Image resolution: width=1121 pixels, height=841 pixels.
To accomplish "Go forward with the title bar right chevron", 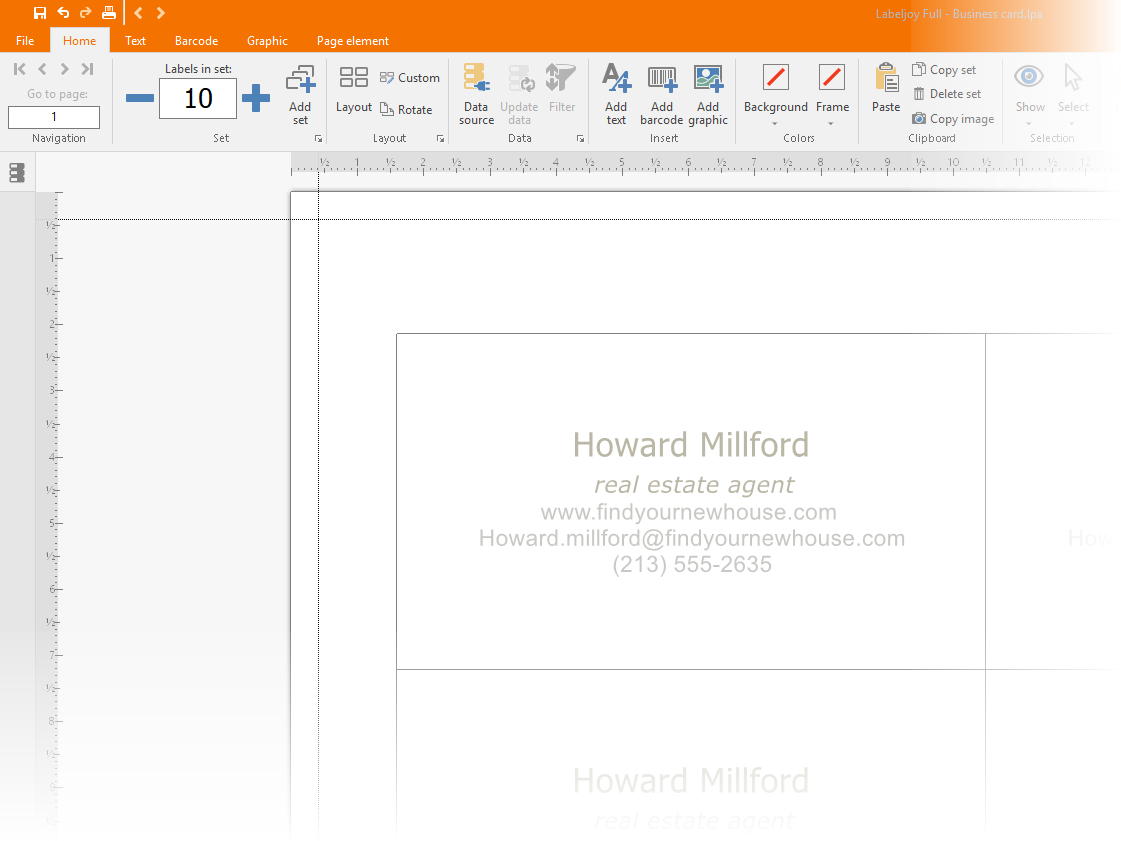I will point(161,13).
